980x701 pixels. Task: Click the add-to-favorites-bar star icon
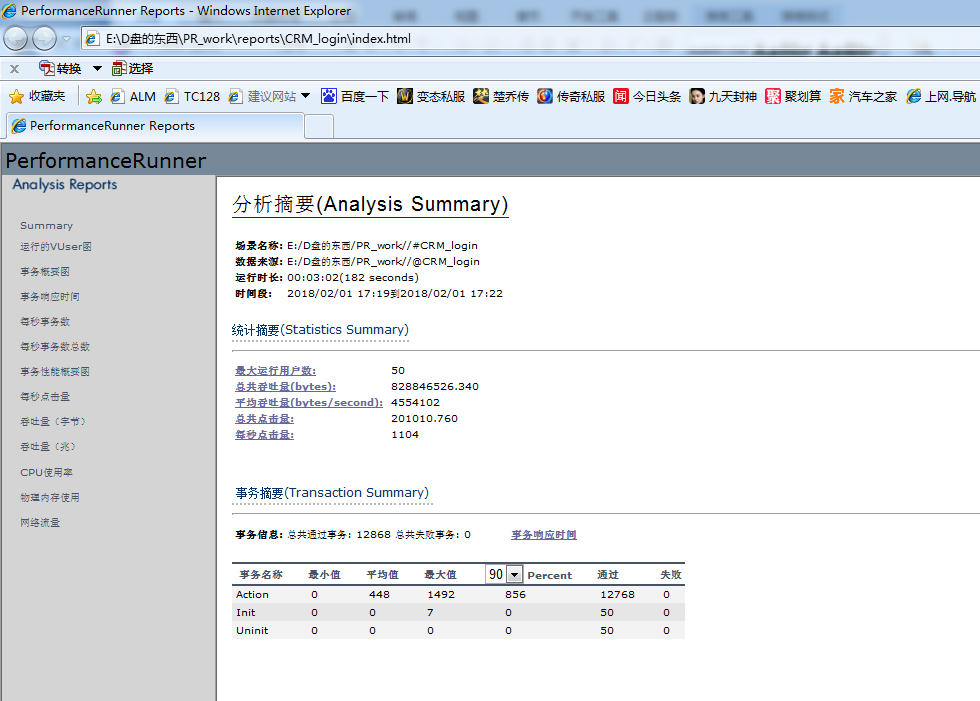coord(94,97)
